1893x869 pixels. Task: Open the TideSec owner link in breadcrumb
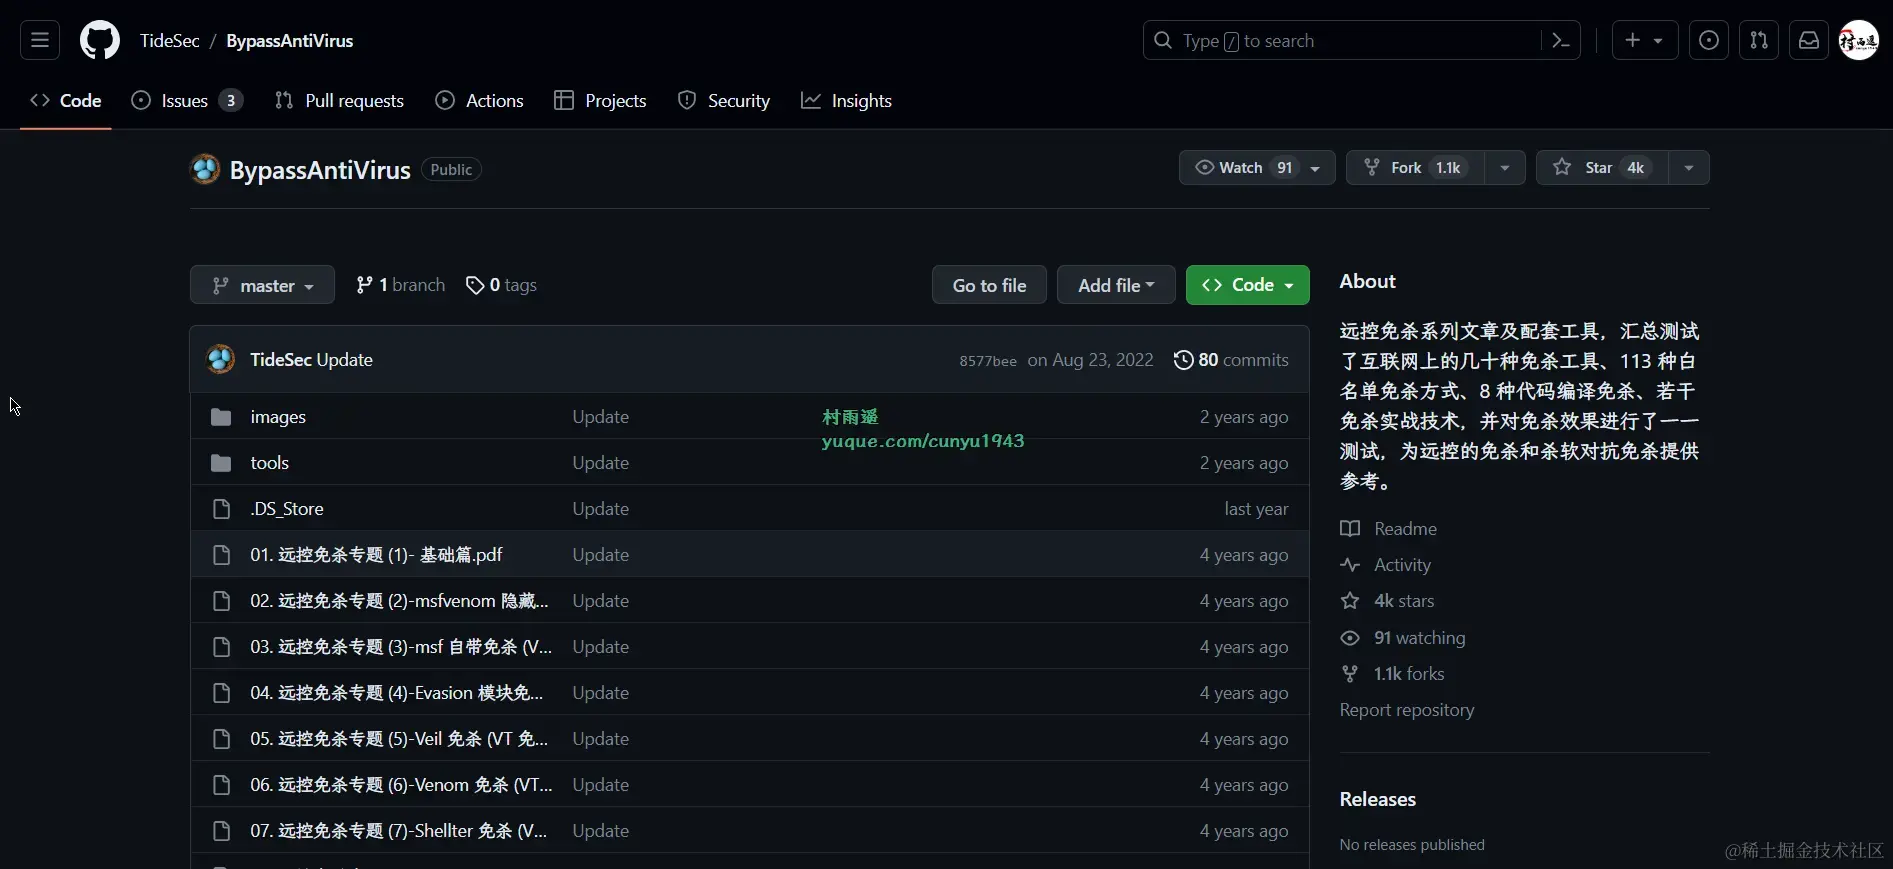[x=170, y=41]
